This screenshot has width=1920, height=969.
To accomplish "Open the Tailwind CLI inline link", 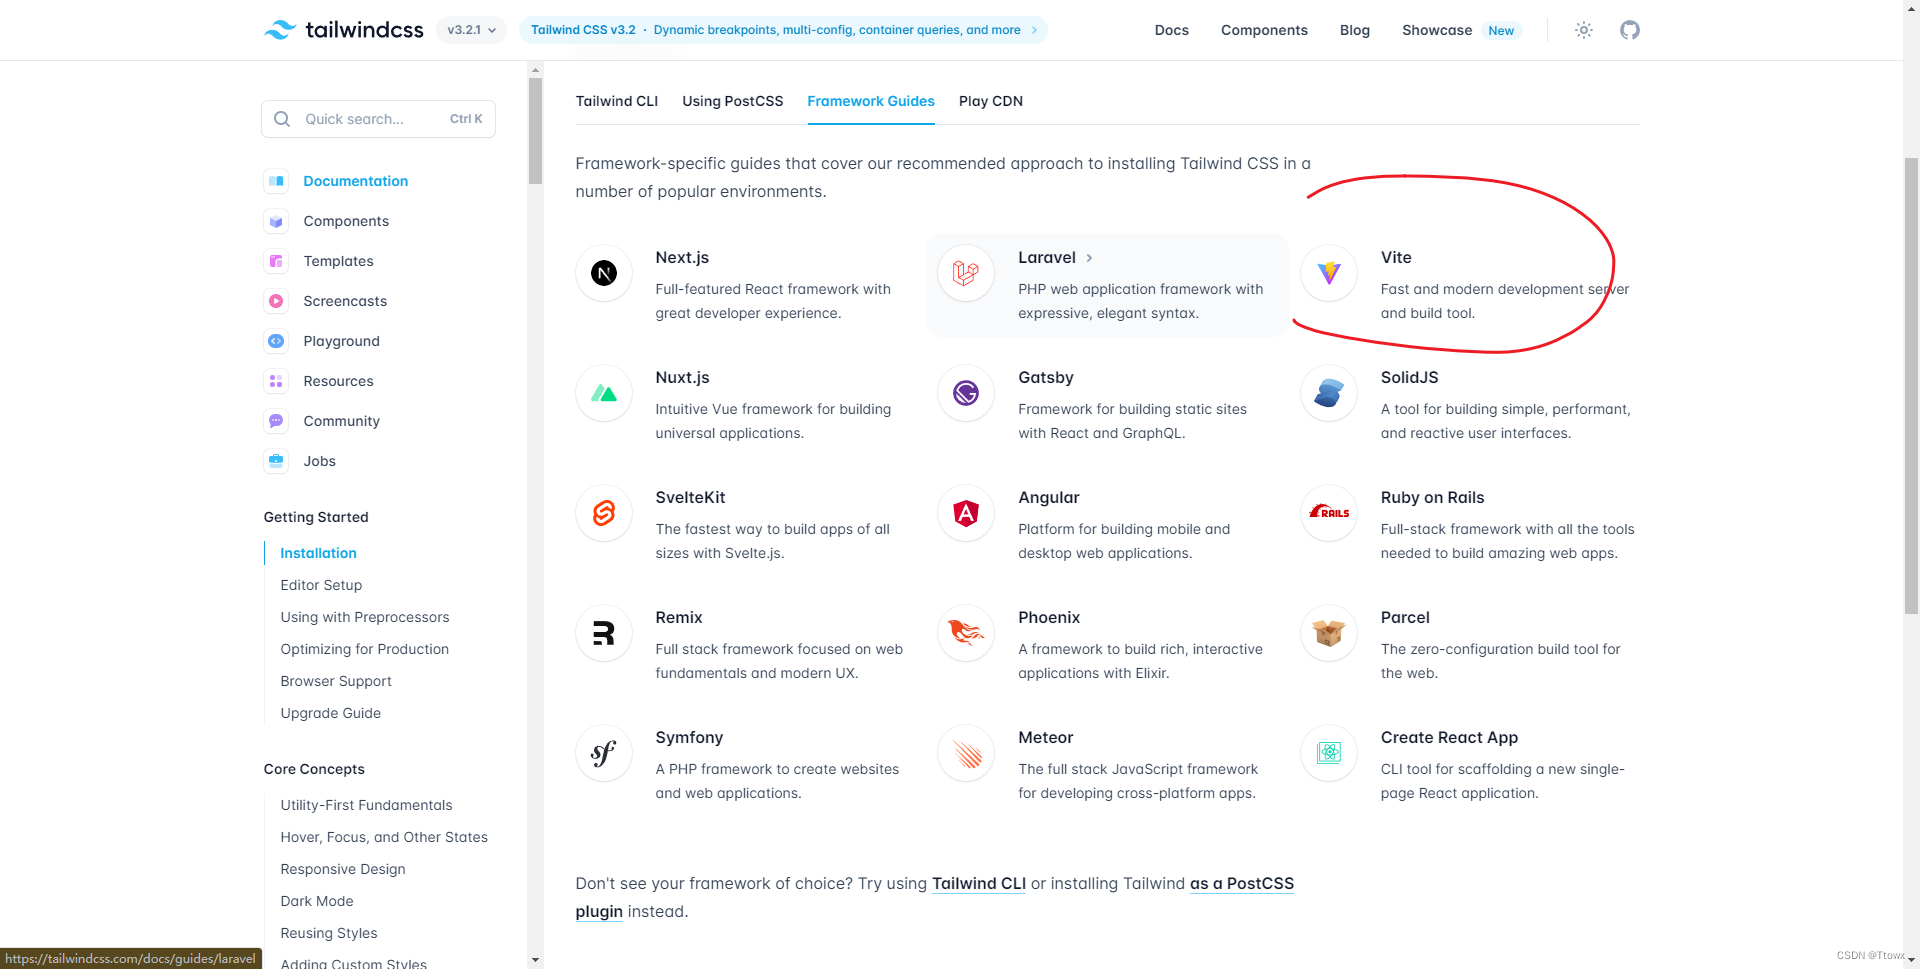I will [979, 884].
